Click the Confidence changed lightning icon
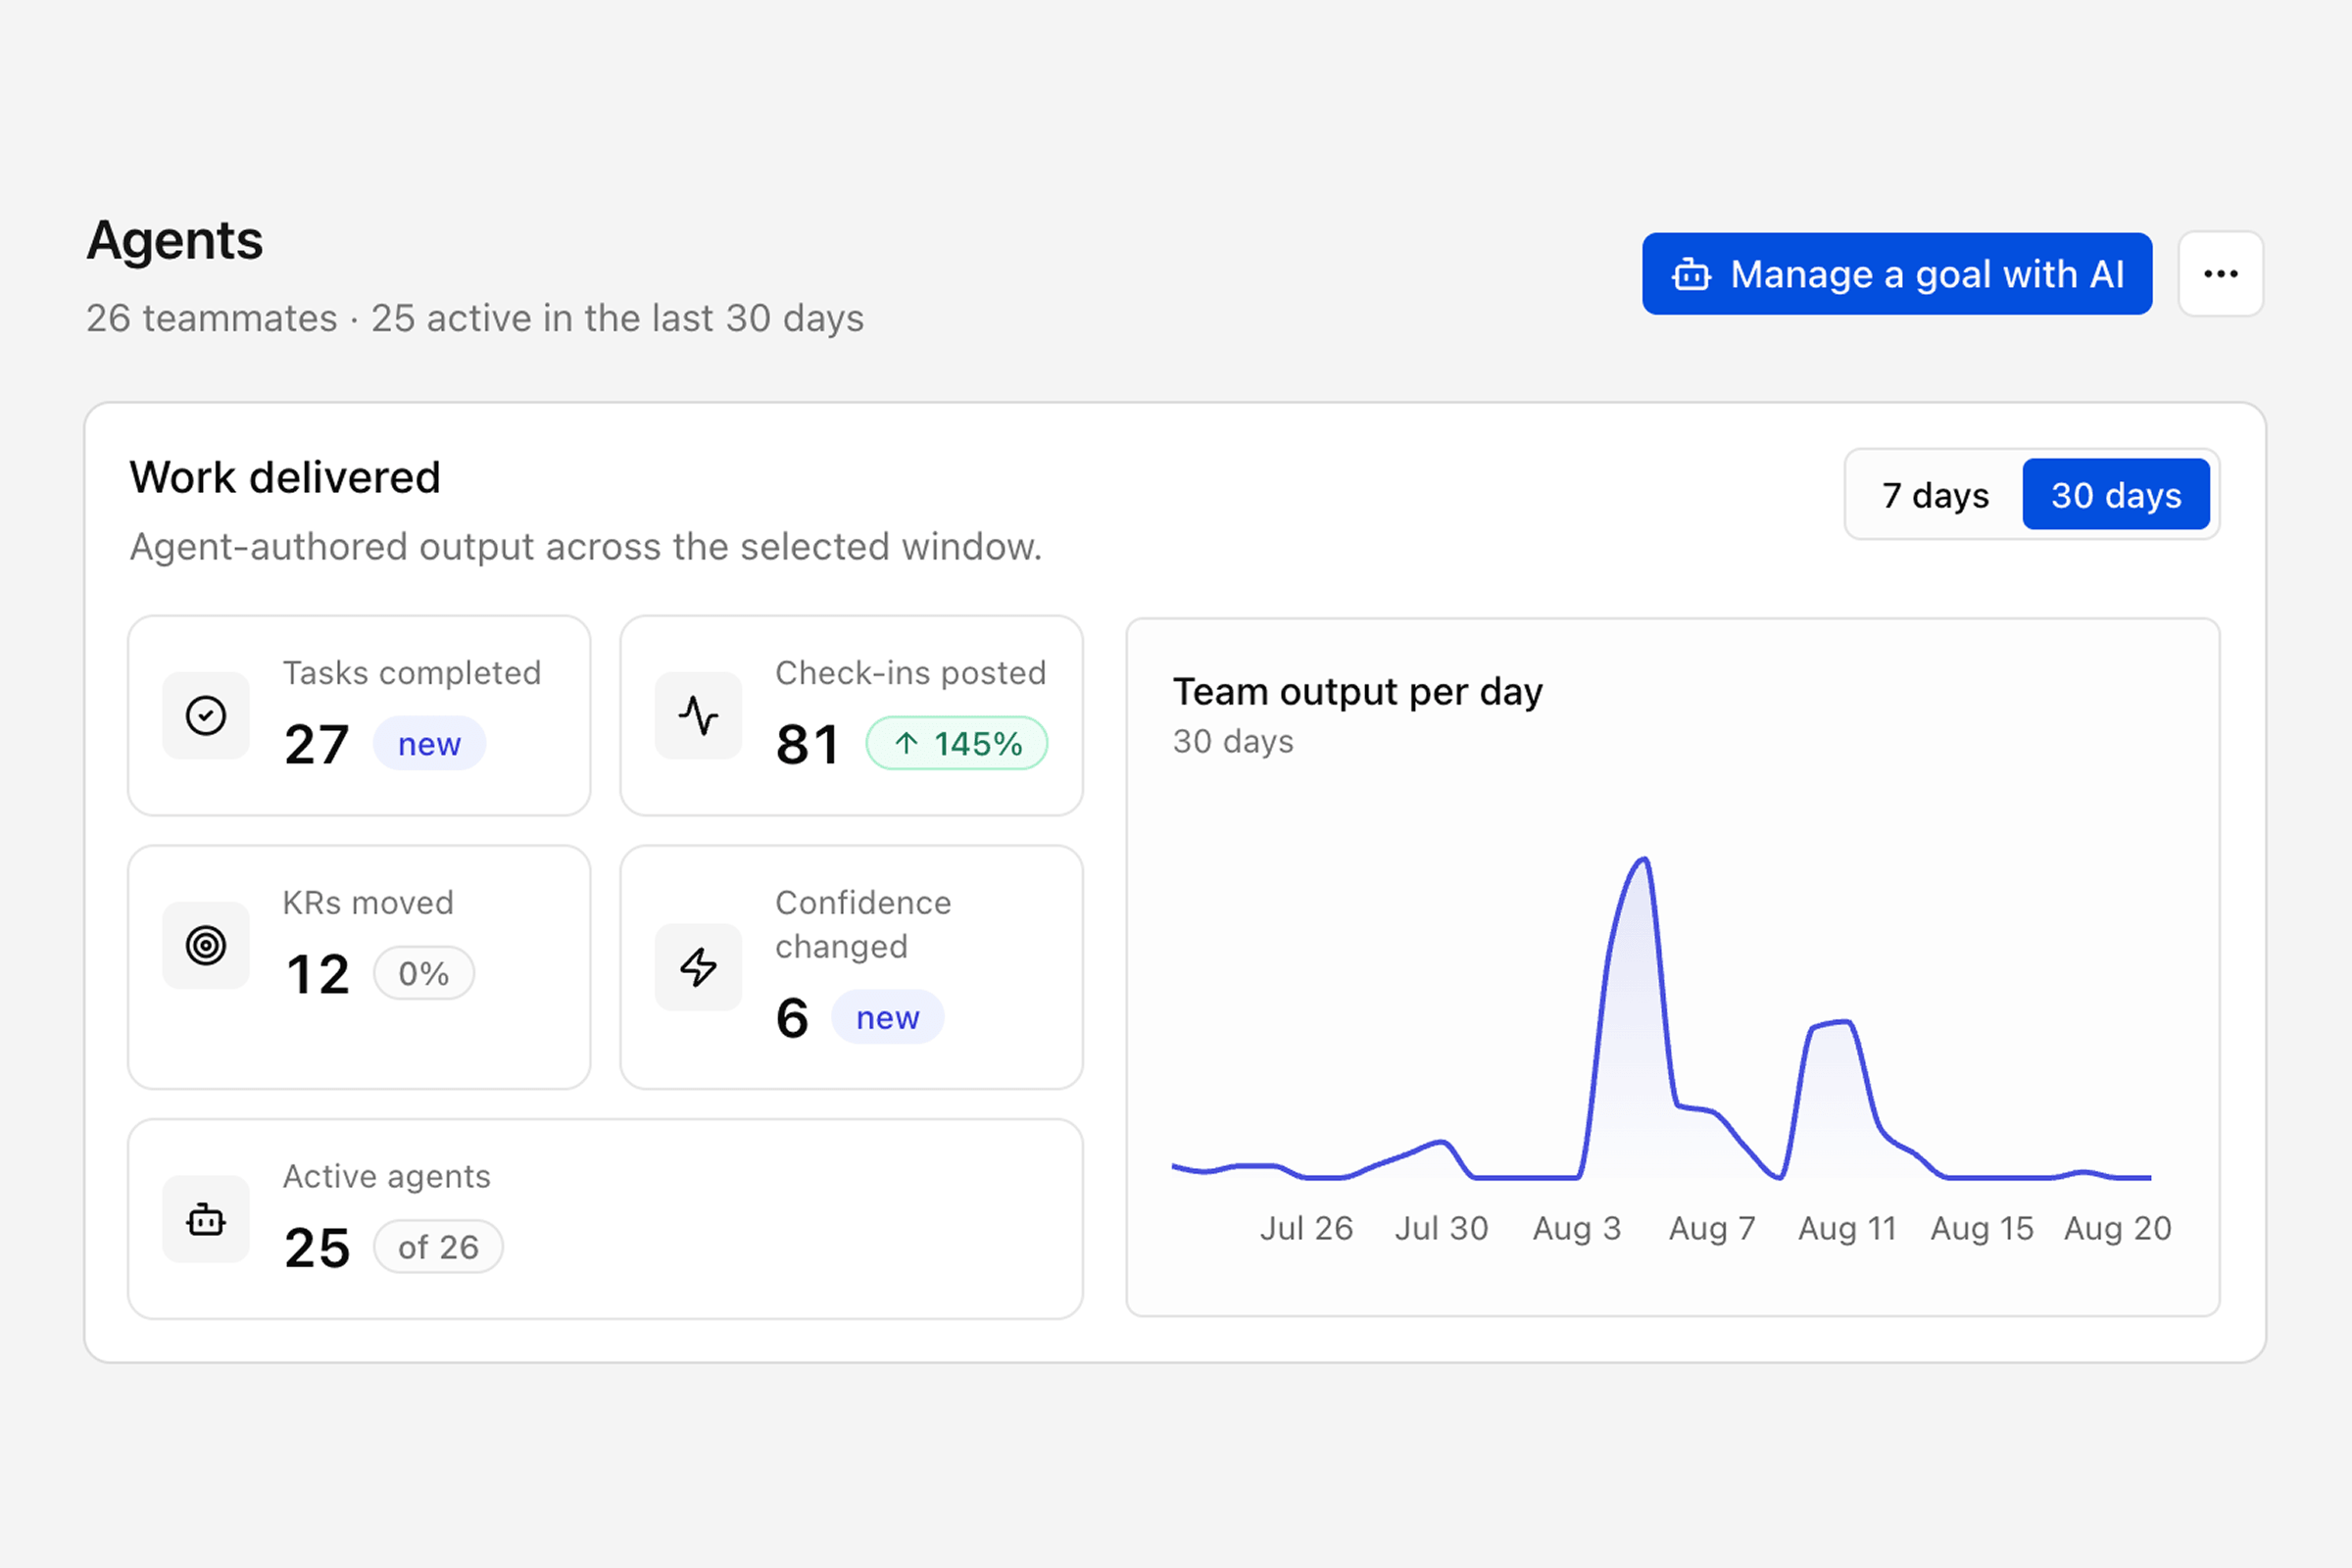Viewport: 2352px width, 1568px height. coord(698,967)
